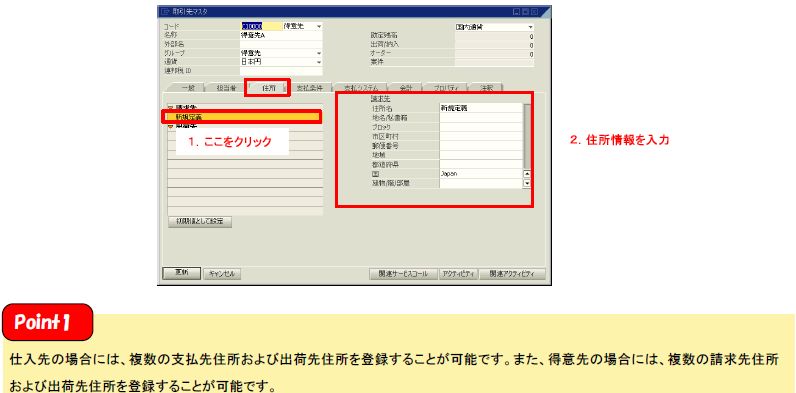Click the 住所名 field containing 新規定義
Viewport: 796px width, 393px height.
click(481, 108)
